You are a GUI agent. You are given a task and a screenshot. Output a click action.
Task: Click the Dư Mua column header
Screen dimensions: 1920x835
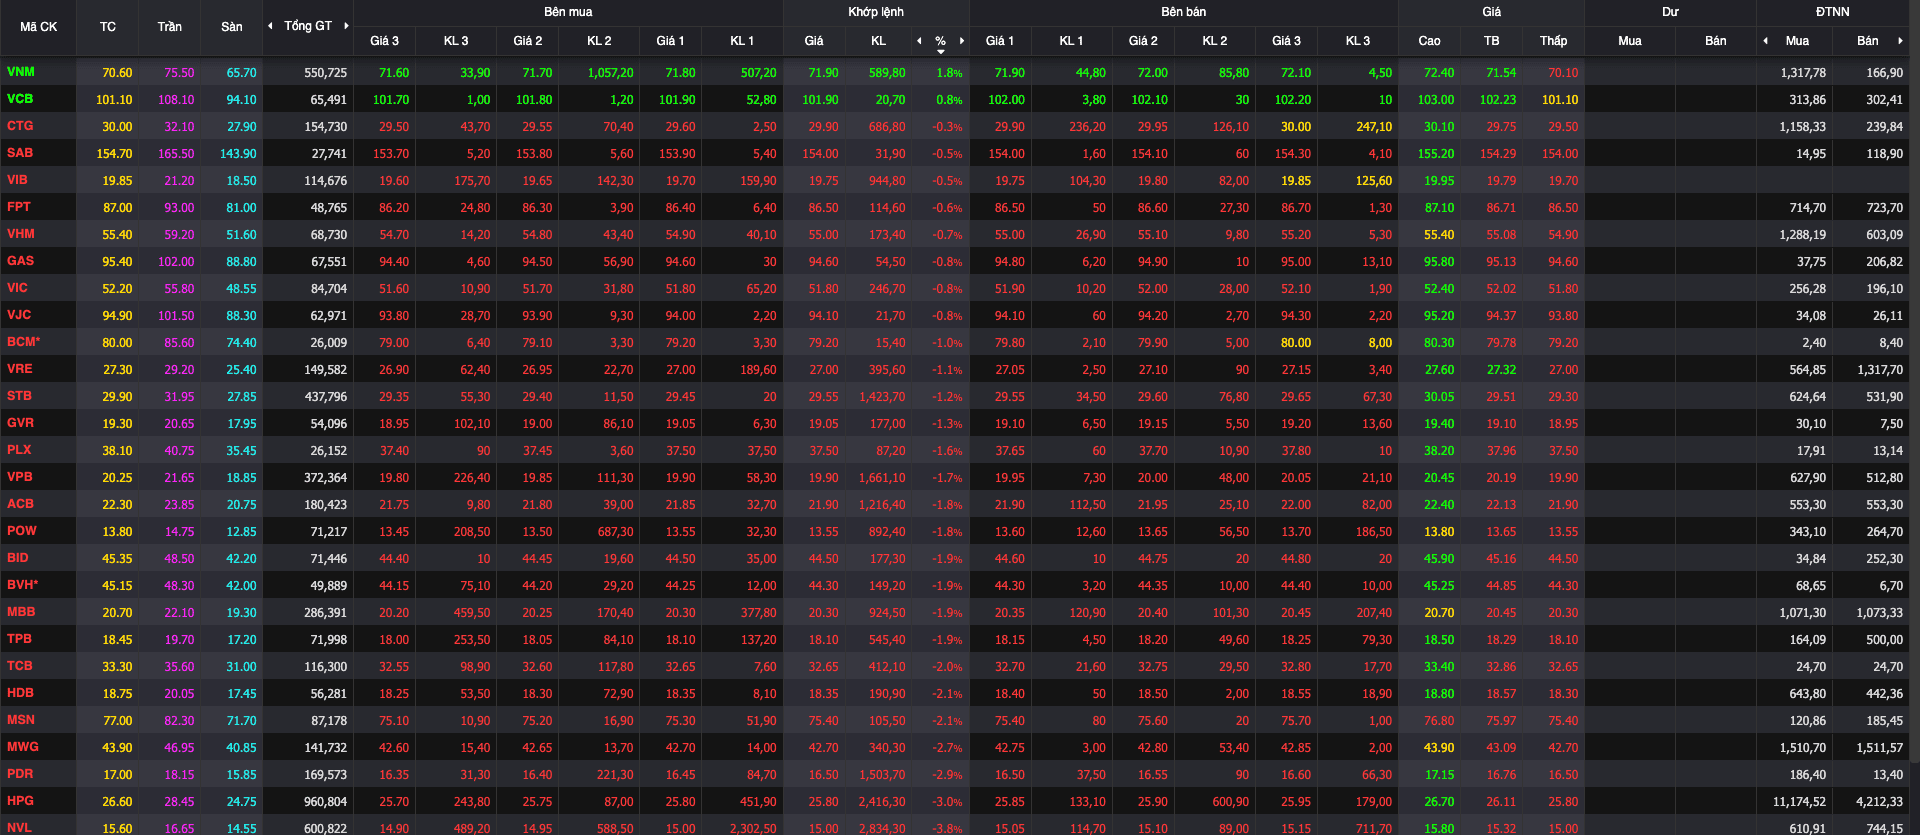(1629, 41)
